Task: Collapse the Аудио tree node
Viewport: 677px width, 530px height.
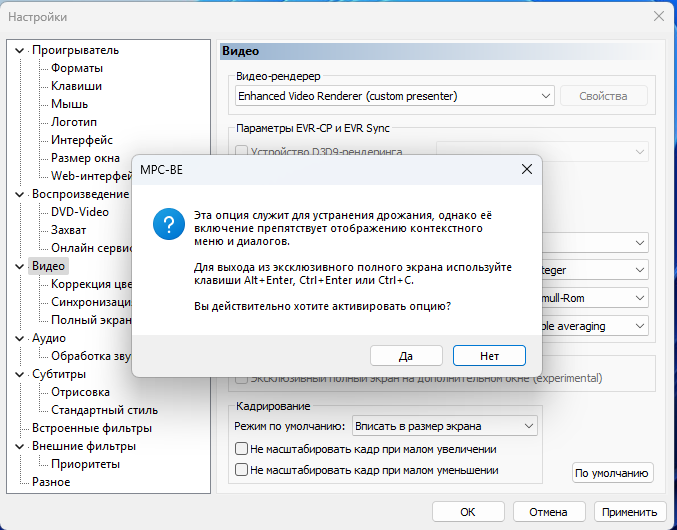Action: [x=19, y=338]
